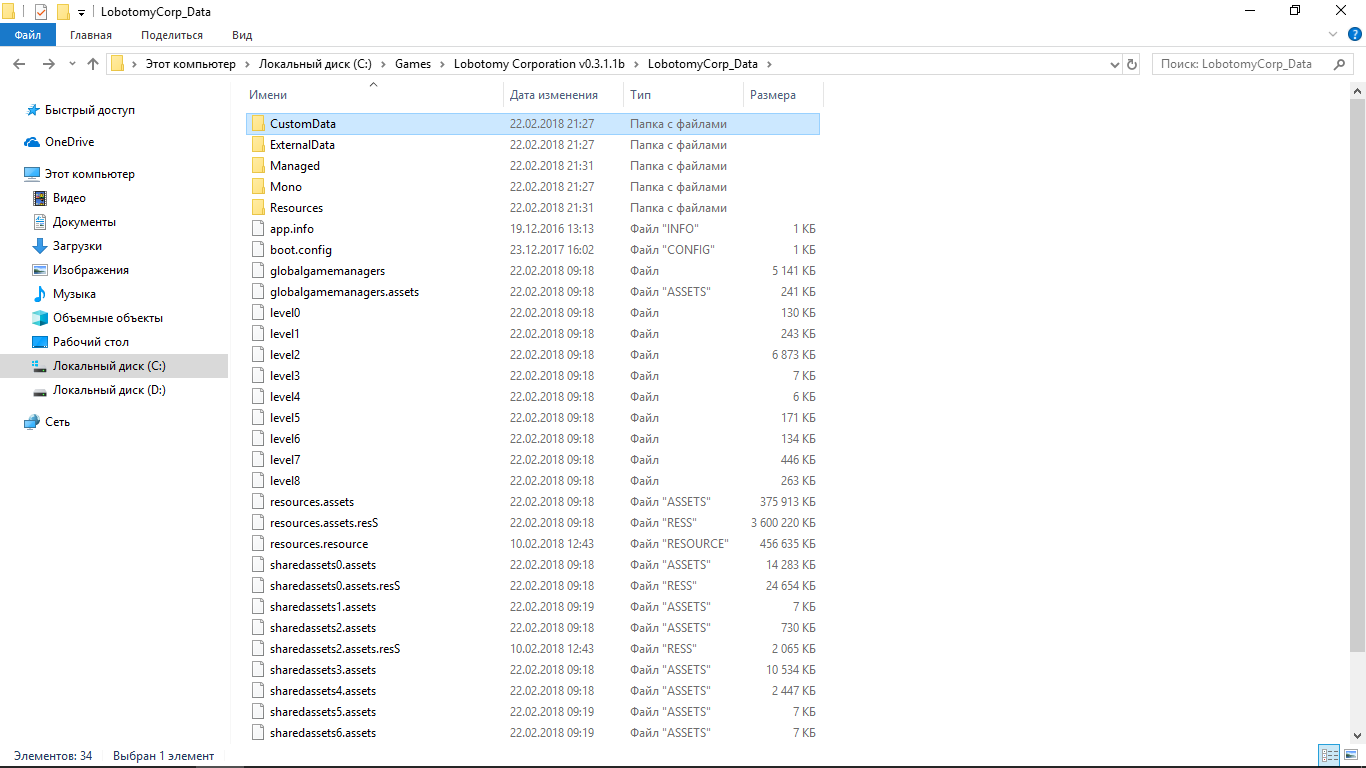Select globalgamemanagers.assets file
Screen dimensions: 1366x768
pos(344,292)
